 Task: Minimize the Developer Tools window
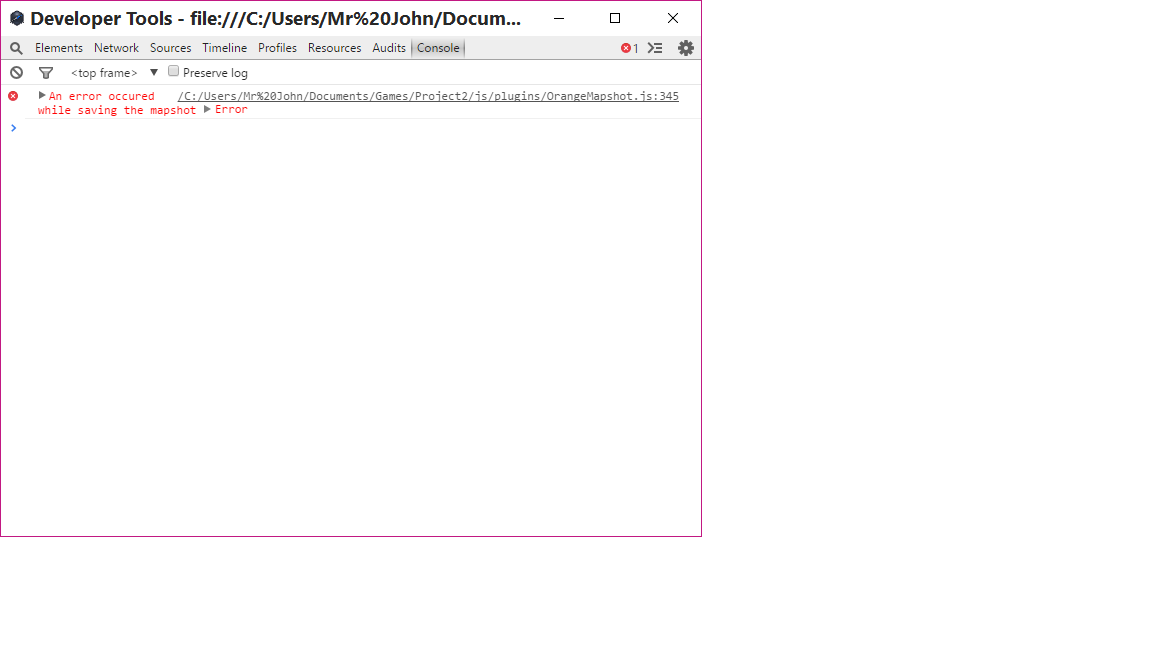[559, 18]
